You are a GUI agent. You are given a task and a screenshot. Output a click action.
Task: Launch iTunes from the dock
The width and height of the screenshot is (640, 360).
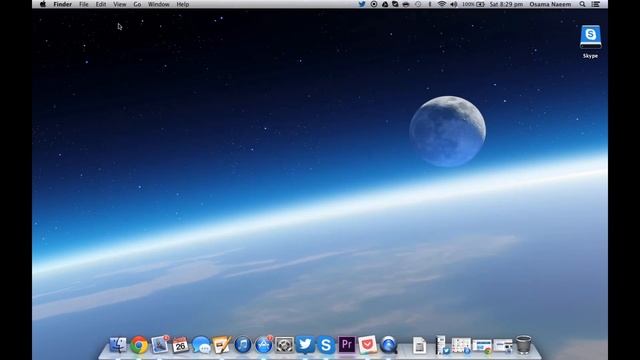click(243, 345)
